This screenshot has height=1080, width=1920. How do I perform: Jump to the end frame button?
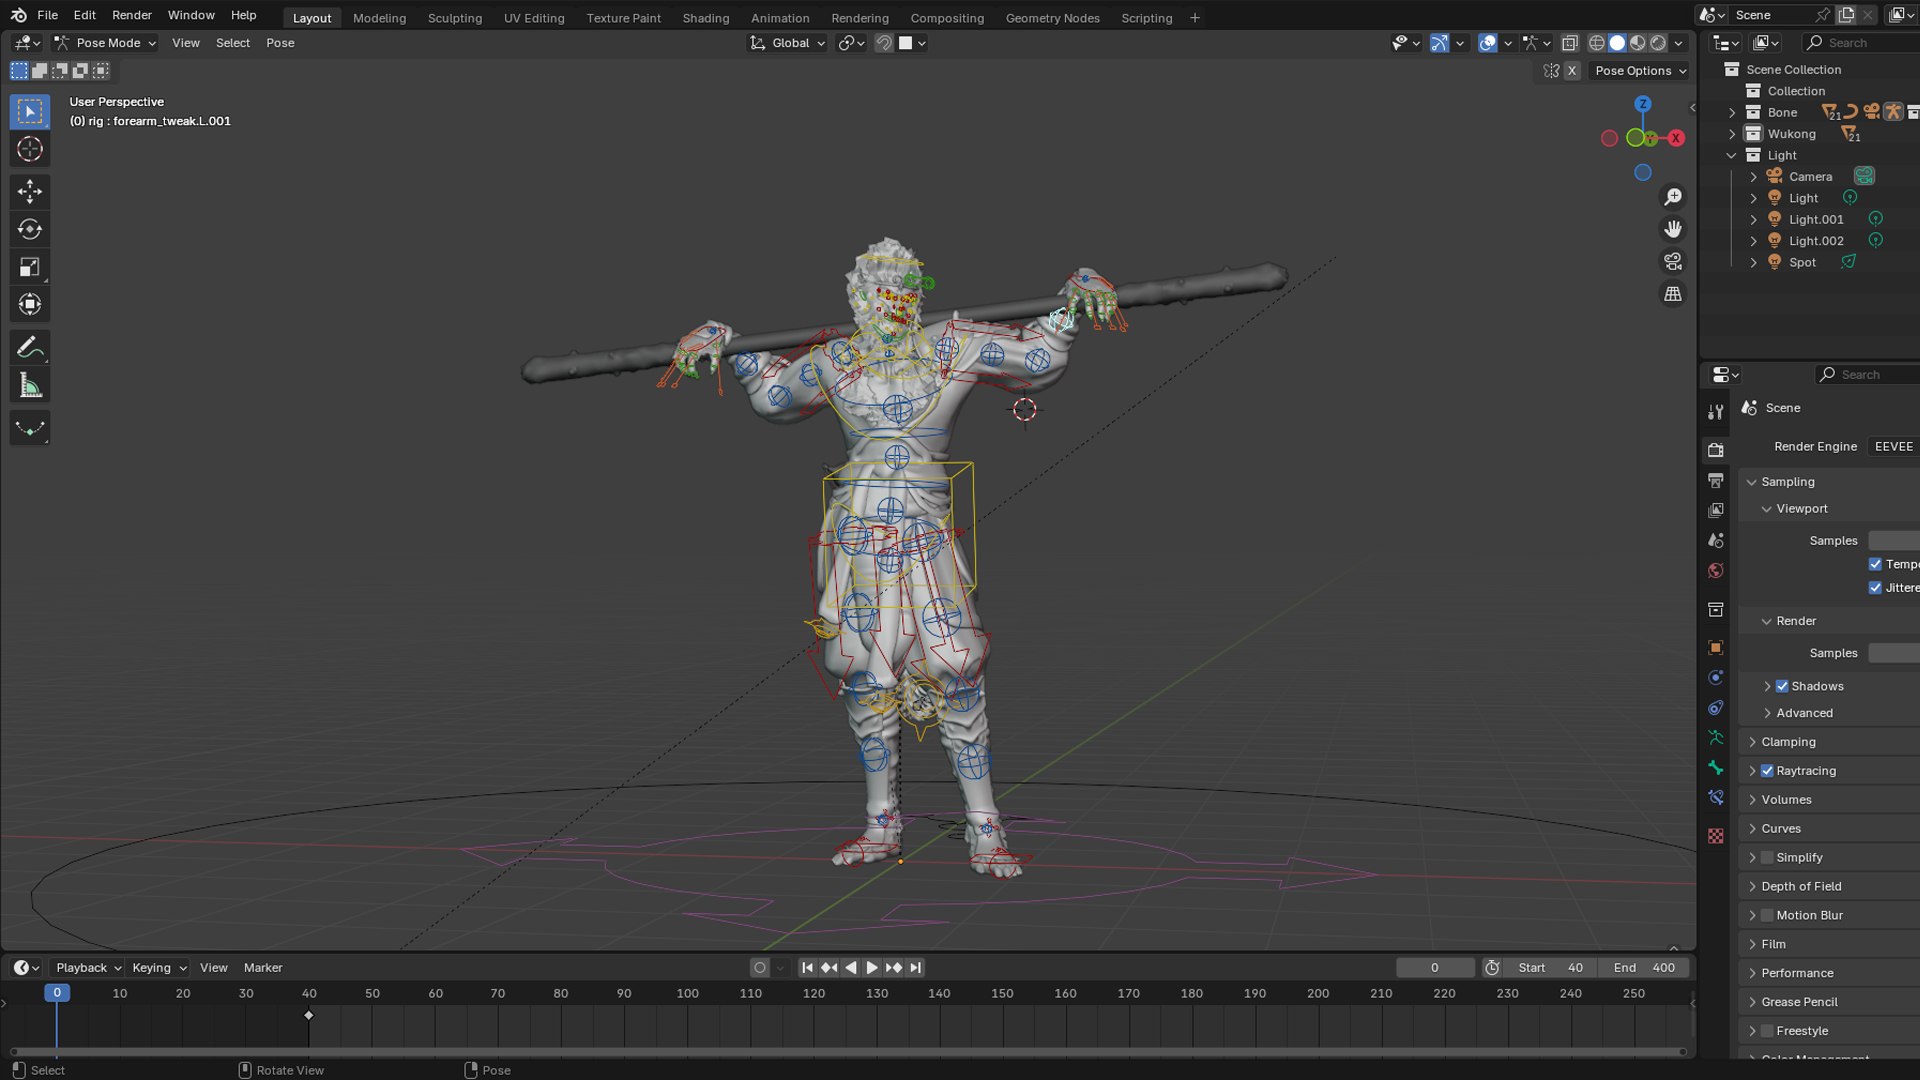pyautogui.click(x=916, y=968)
